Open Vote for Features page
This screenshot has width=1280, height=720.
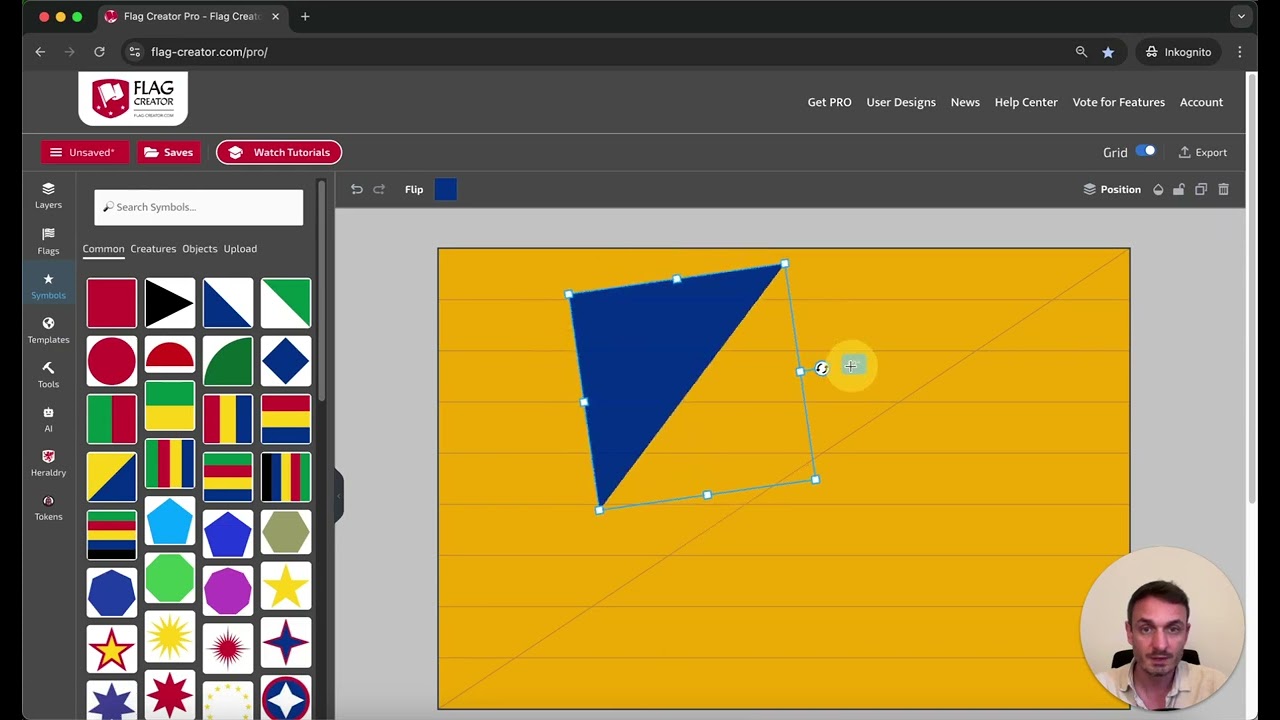point(1118,102)
